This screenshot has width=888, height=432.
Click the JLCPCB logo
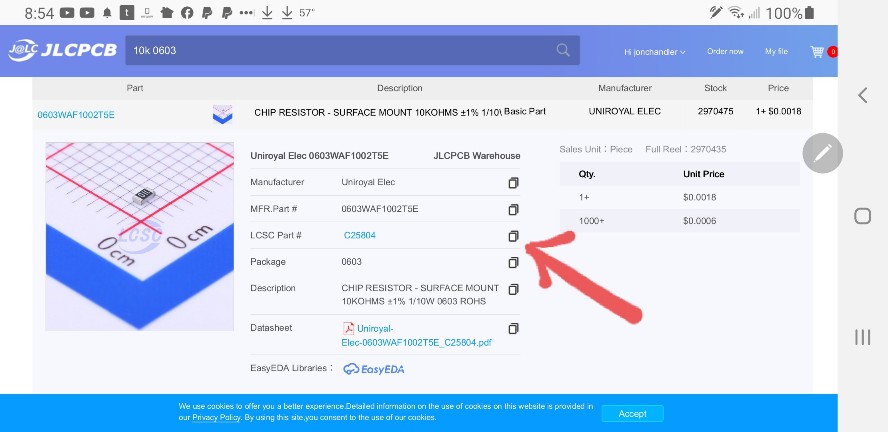pyautogui.click(x=62, y=50)
